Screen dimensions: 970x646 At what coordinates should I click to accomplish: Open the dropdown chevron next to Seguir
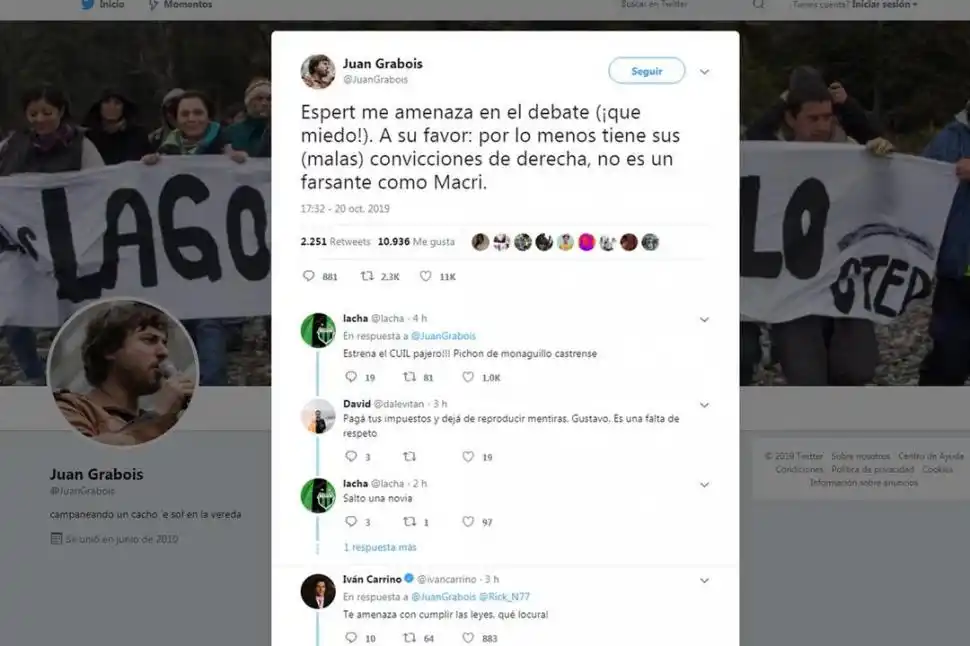704,72
